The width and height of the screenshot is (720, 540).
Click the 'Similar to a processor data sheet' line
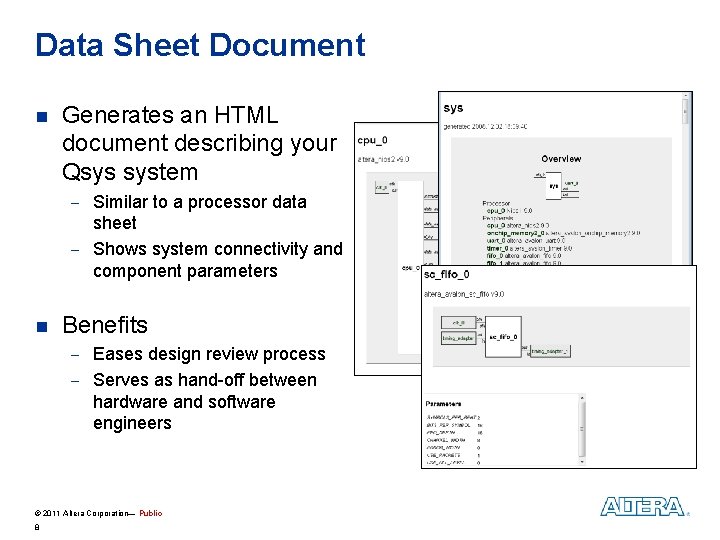coord(200,212)
